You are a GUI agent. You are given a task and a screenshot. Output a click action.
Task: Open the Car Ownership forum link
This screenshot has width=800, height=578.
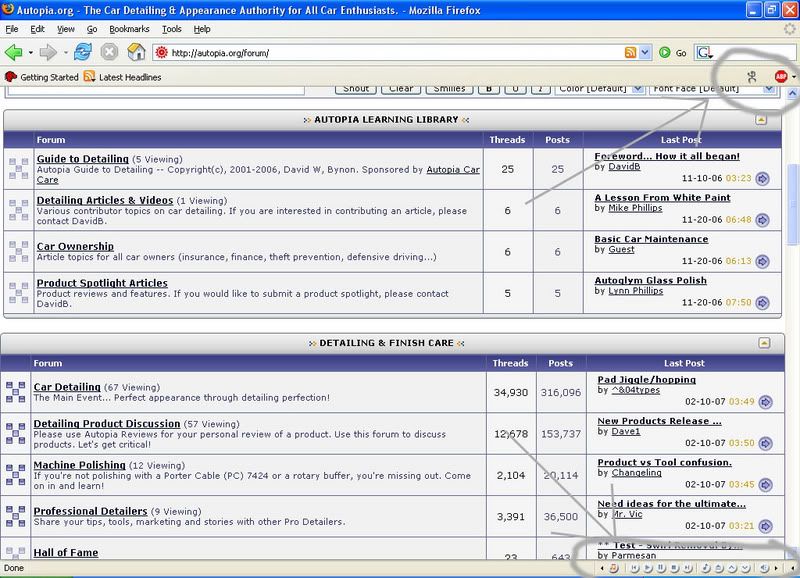point(75,246)
